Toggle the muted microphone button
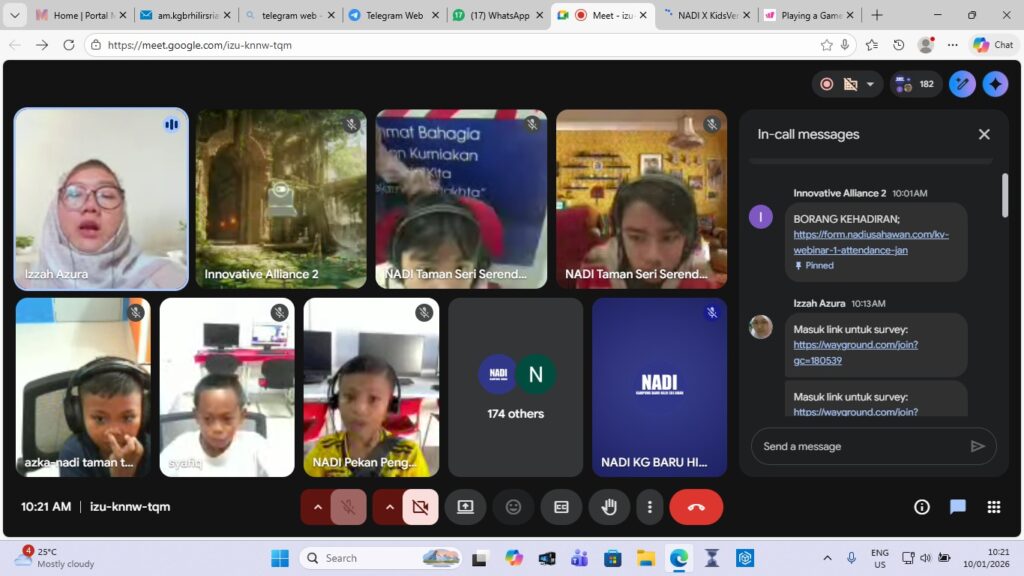Screen dimensions: 1024x576 (348, 507)
